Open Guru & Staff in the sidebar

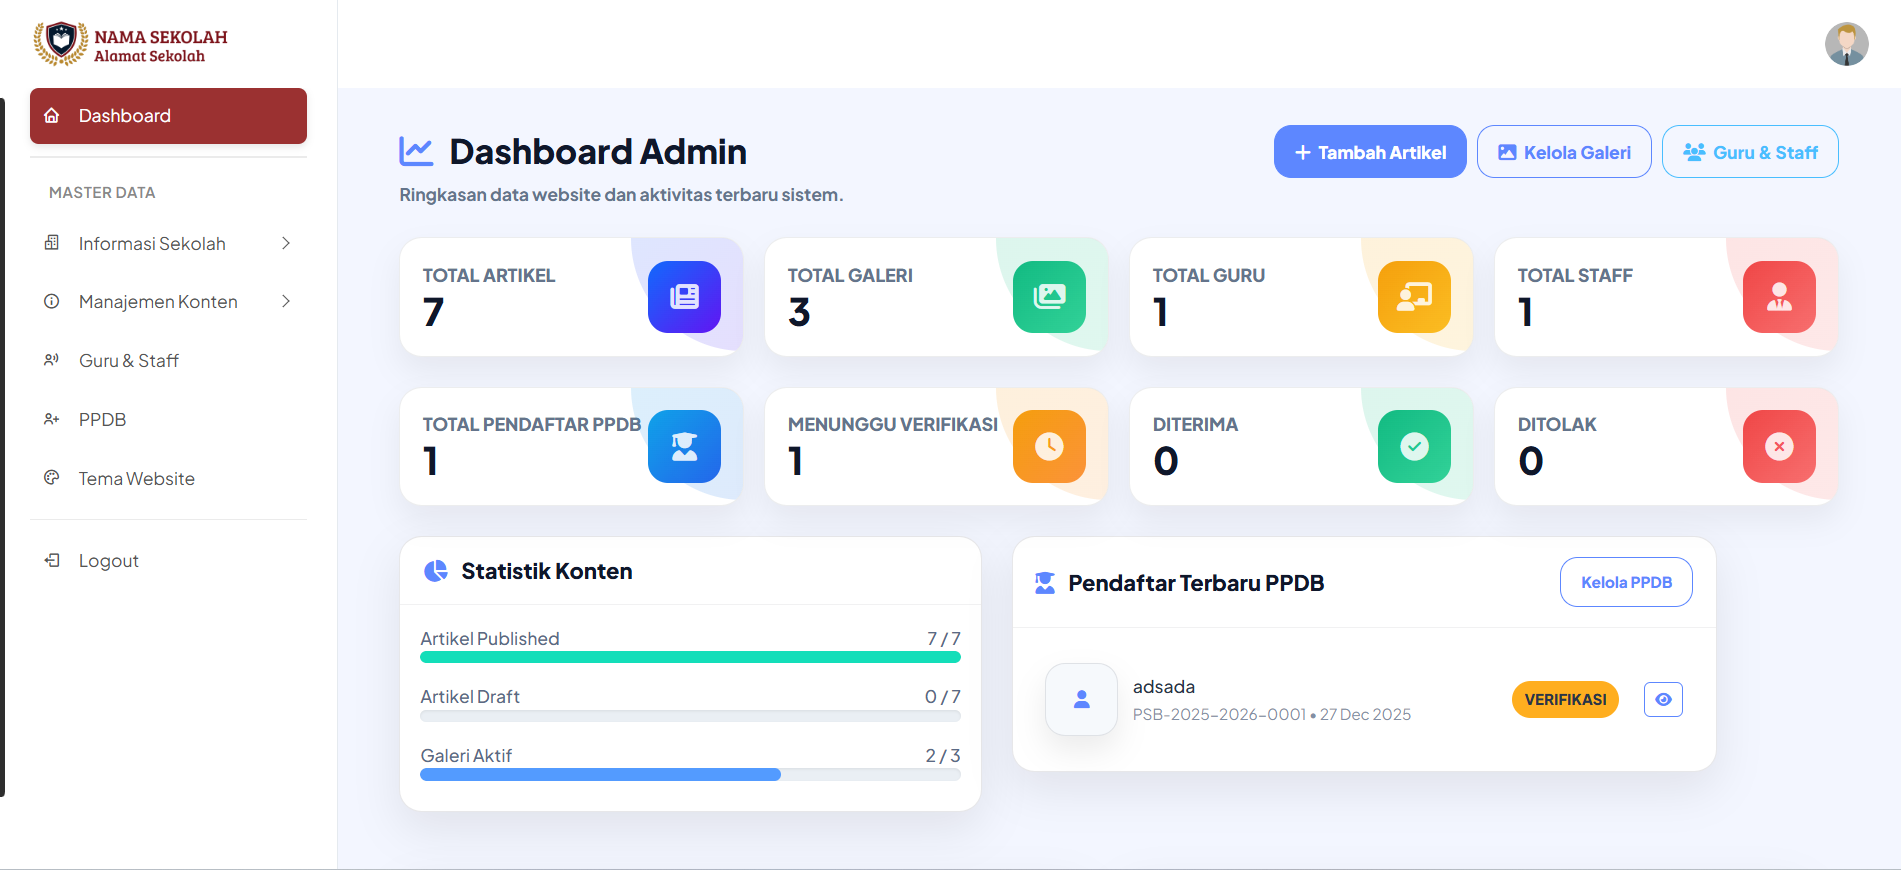coord(129,361)
